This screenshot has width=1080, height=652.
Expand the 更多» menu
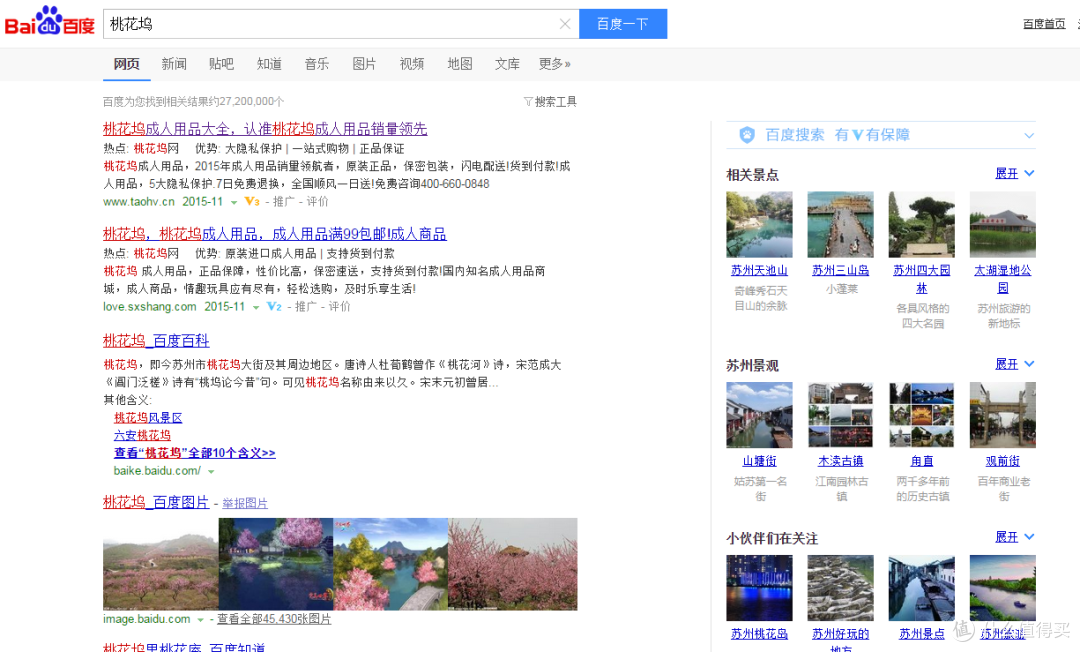coord(554,64)
